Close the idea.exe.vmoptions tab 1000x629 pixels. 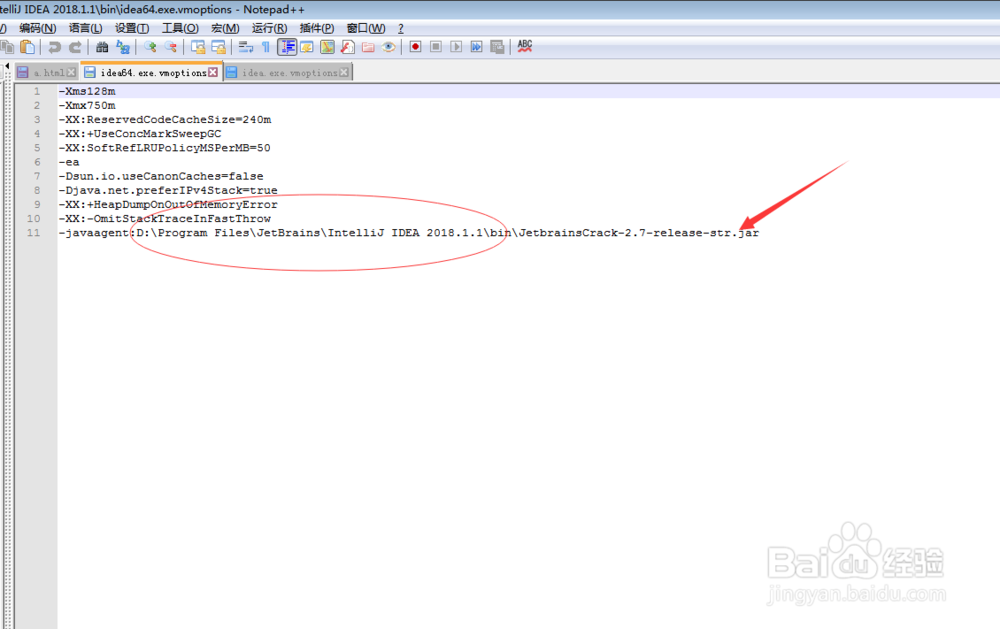344,73
